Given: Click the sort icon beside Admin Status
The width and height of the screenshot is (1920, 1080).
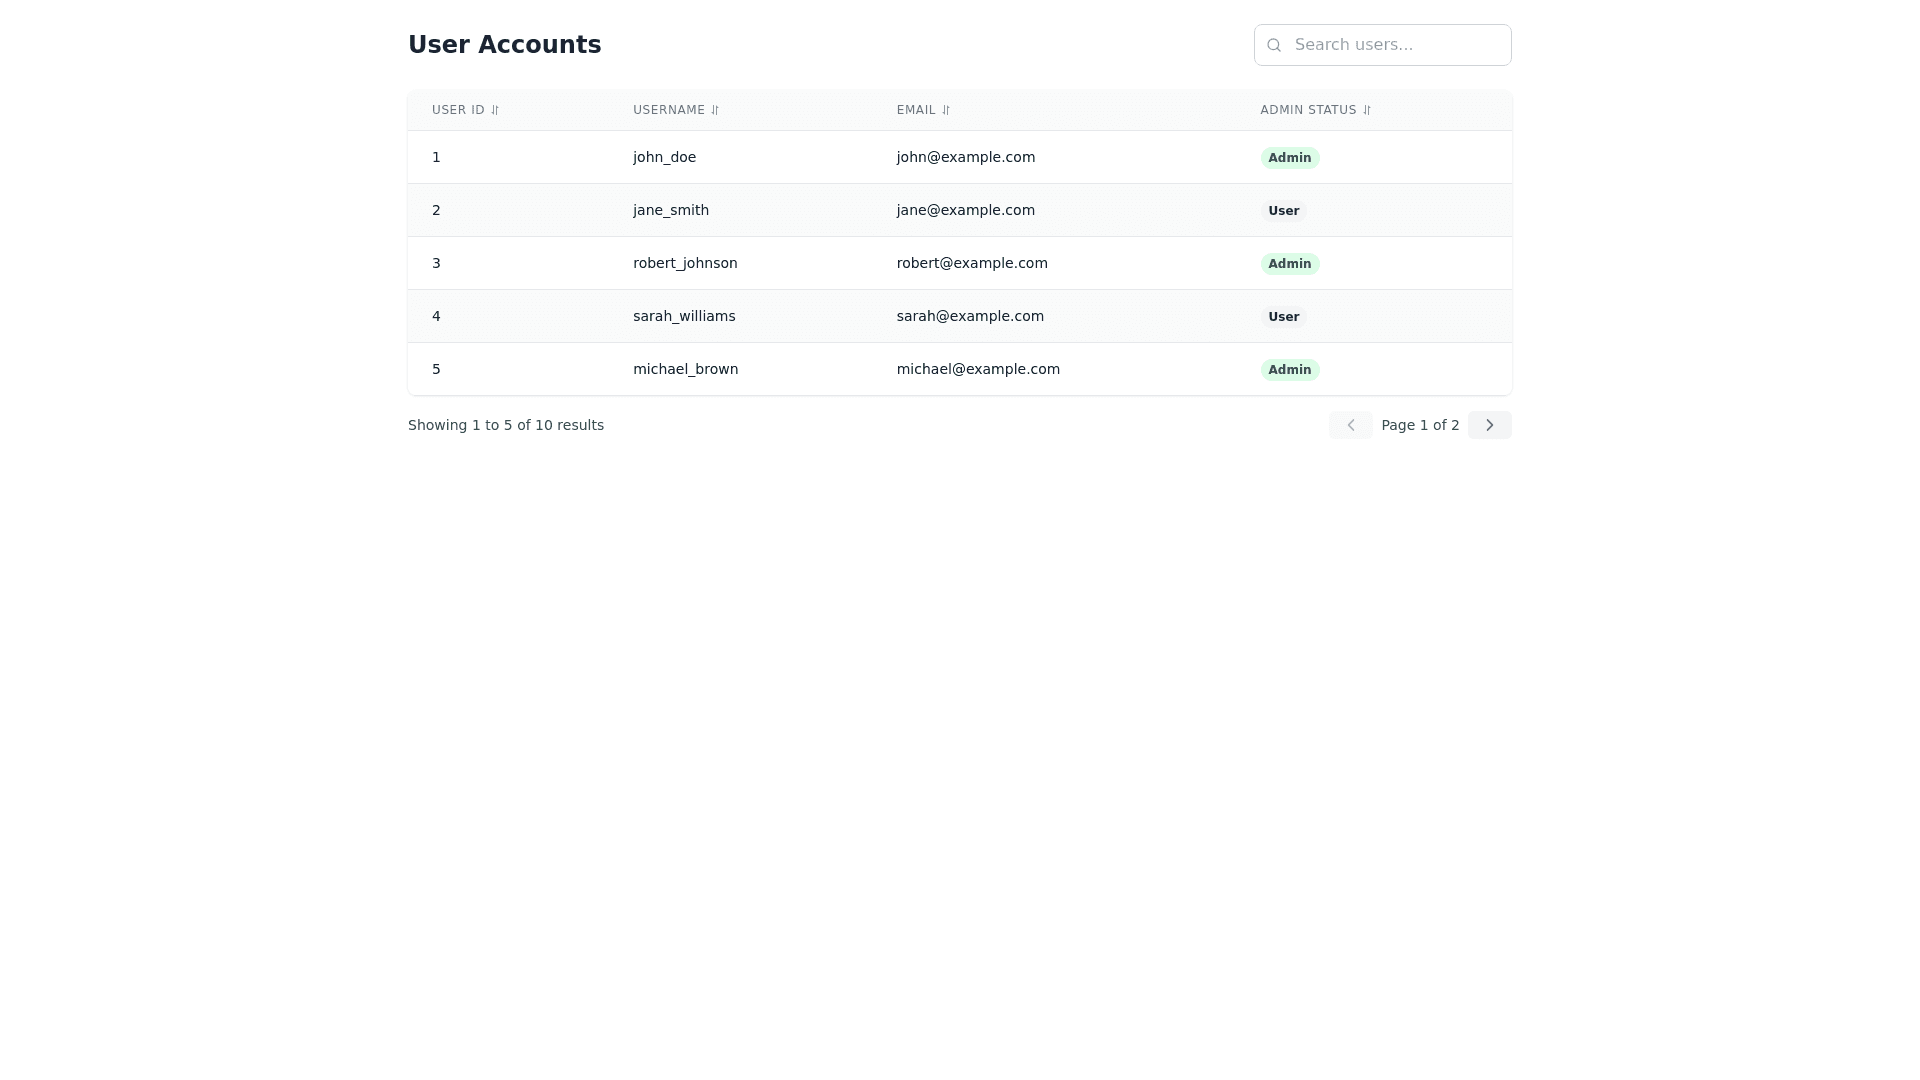Looking at the screenshot, I should coord(1367,111).
